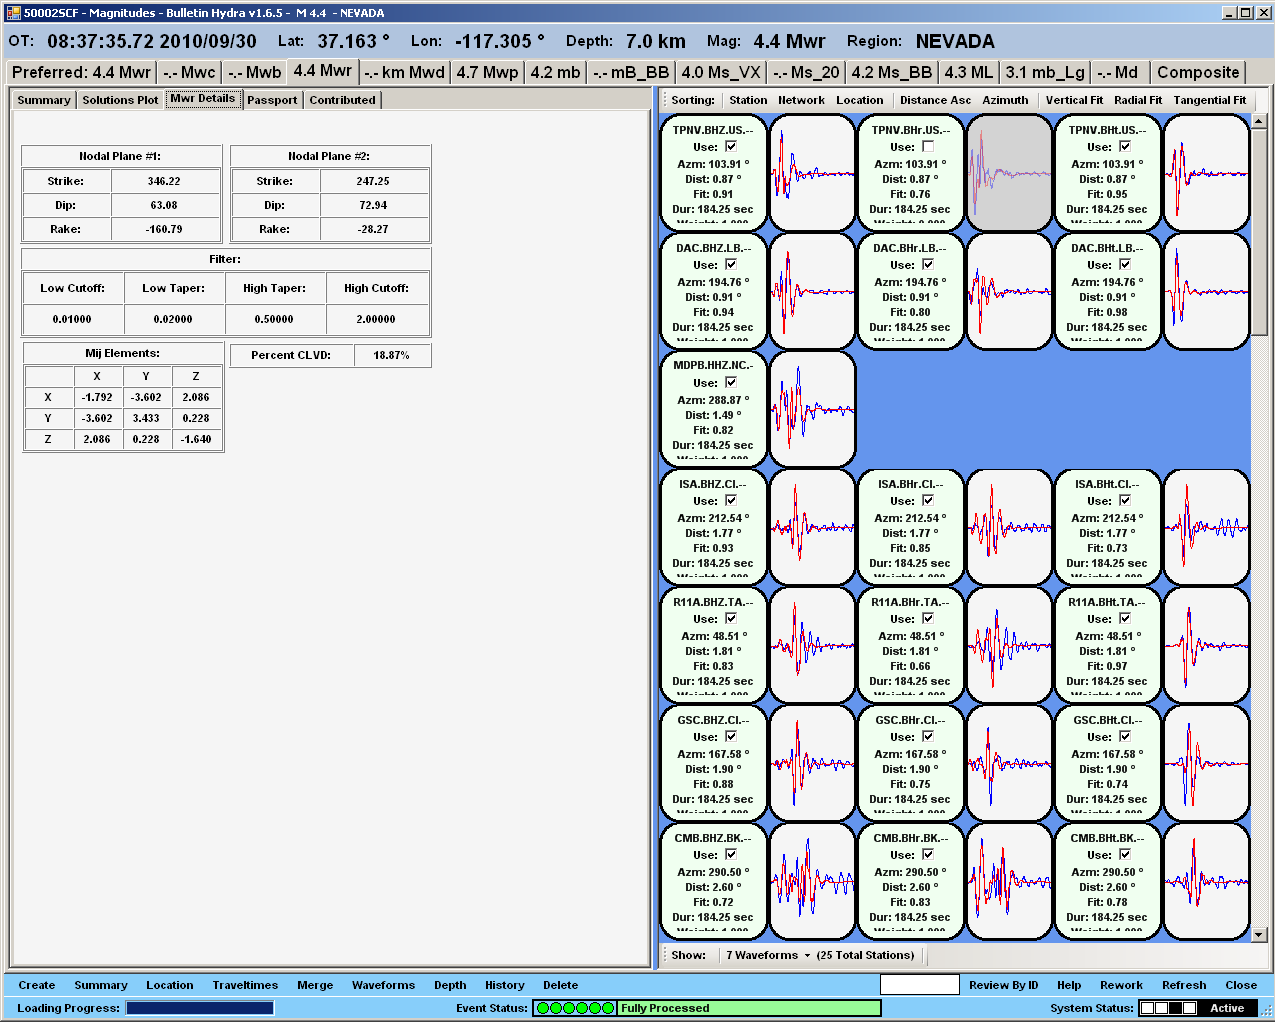This screenshot has width=1275, height=1022.
Task: Uncheck Use for MDPB.HHZ.NC
Action: (x=731, y=382)
